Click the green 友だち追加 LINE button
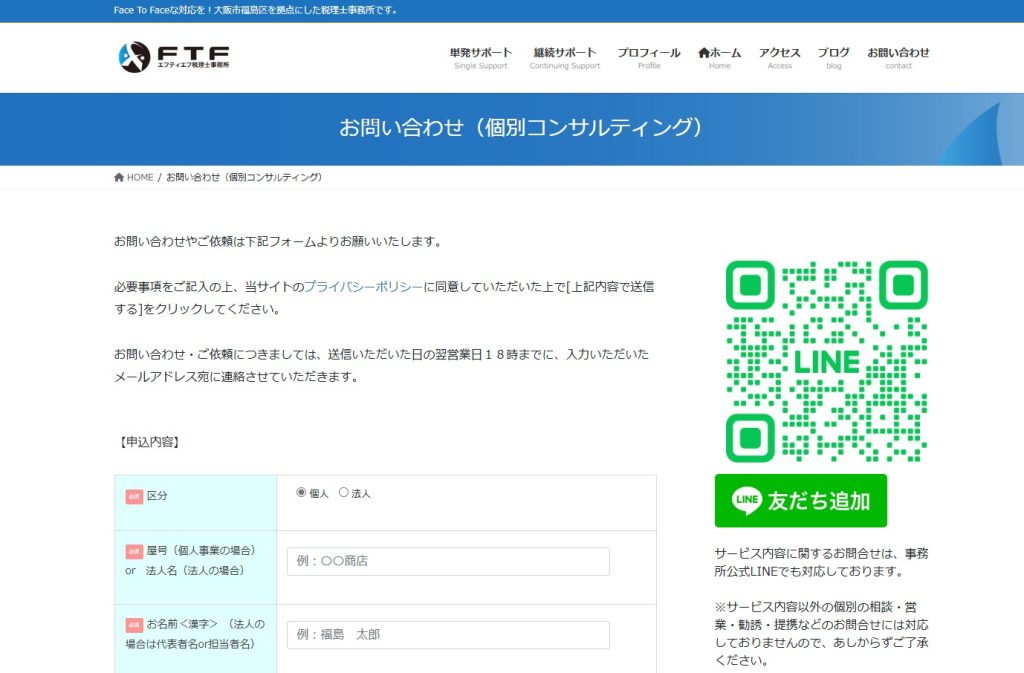Viewport: 1024px width, 673px height. click(x=801, y=501)
